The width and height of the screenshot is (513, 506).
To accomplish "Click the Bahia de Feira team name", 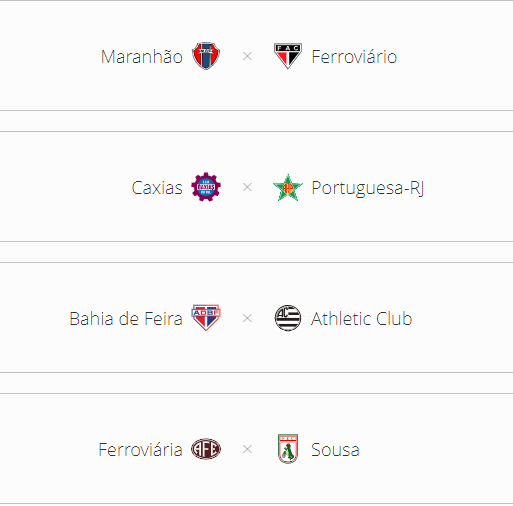I will (126, 318).
